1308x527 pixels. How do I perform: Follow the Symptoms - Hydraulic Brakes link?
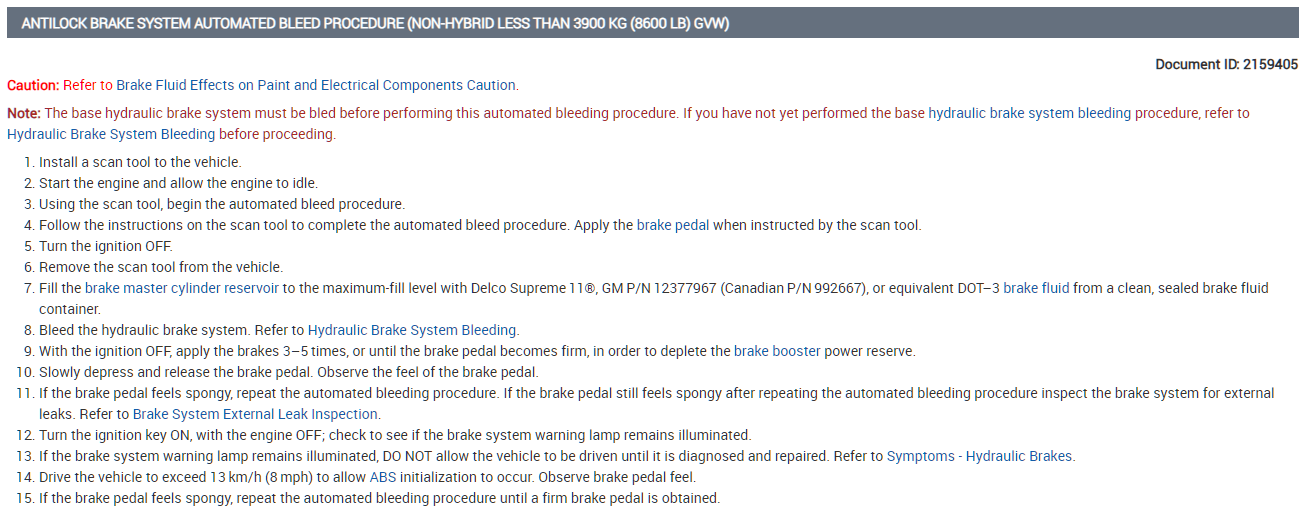point(979,456)
